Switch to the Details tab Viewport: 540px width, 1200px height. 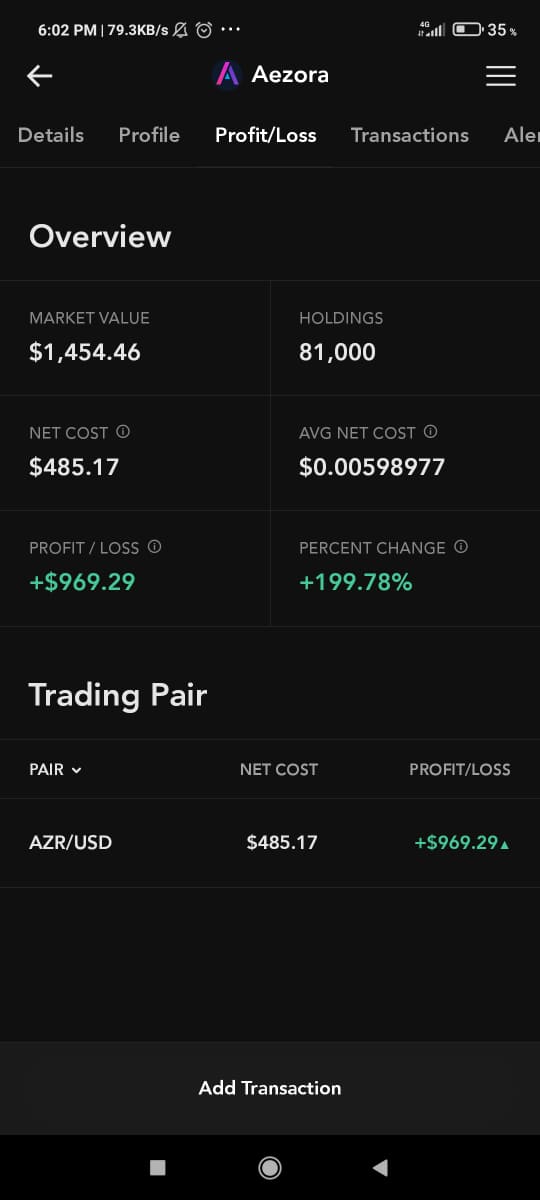coord(51,135)
